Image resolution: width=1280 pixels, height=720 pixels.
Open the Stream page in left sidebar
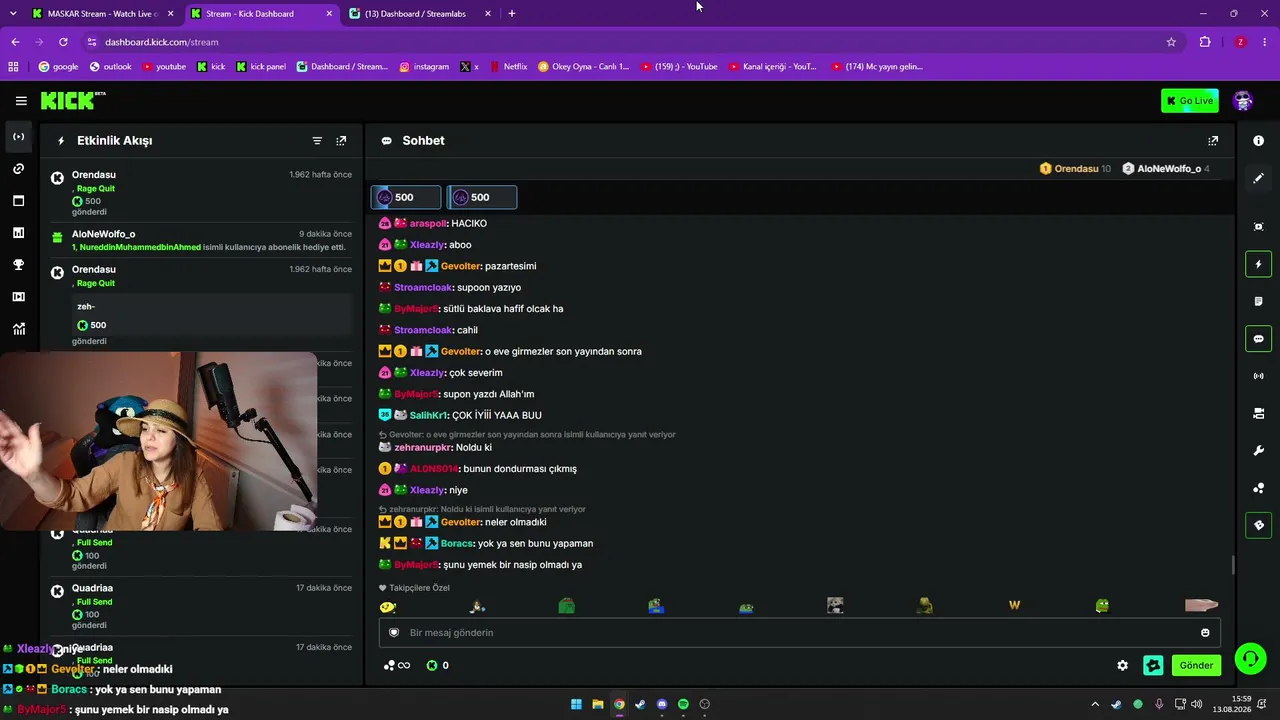click(x=18, y=137)
